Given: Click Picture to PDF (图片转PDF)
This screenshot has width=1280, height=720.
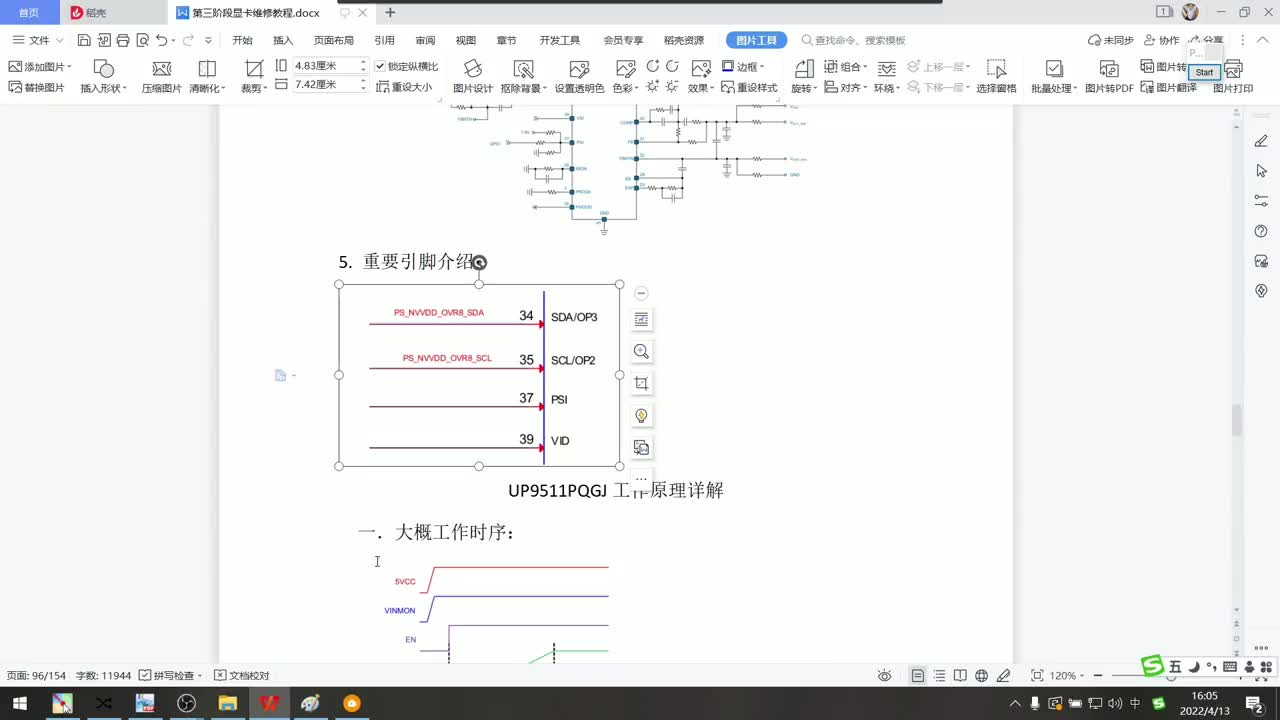Looking at the screenshot, I should click(1109, 75).
